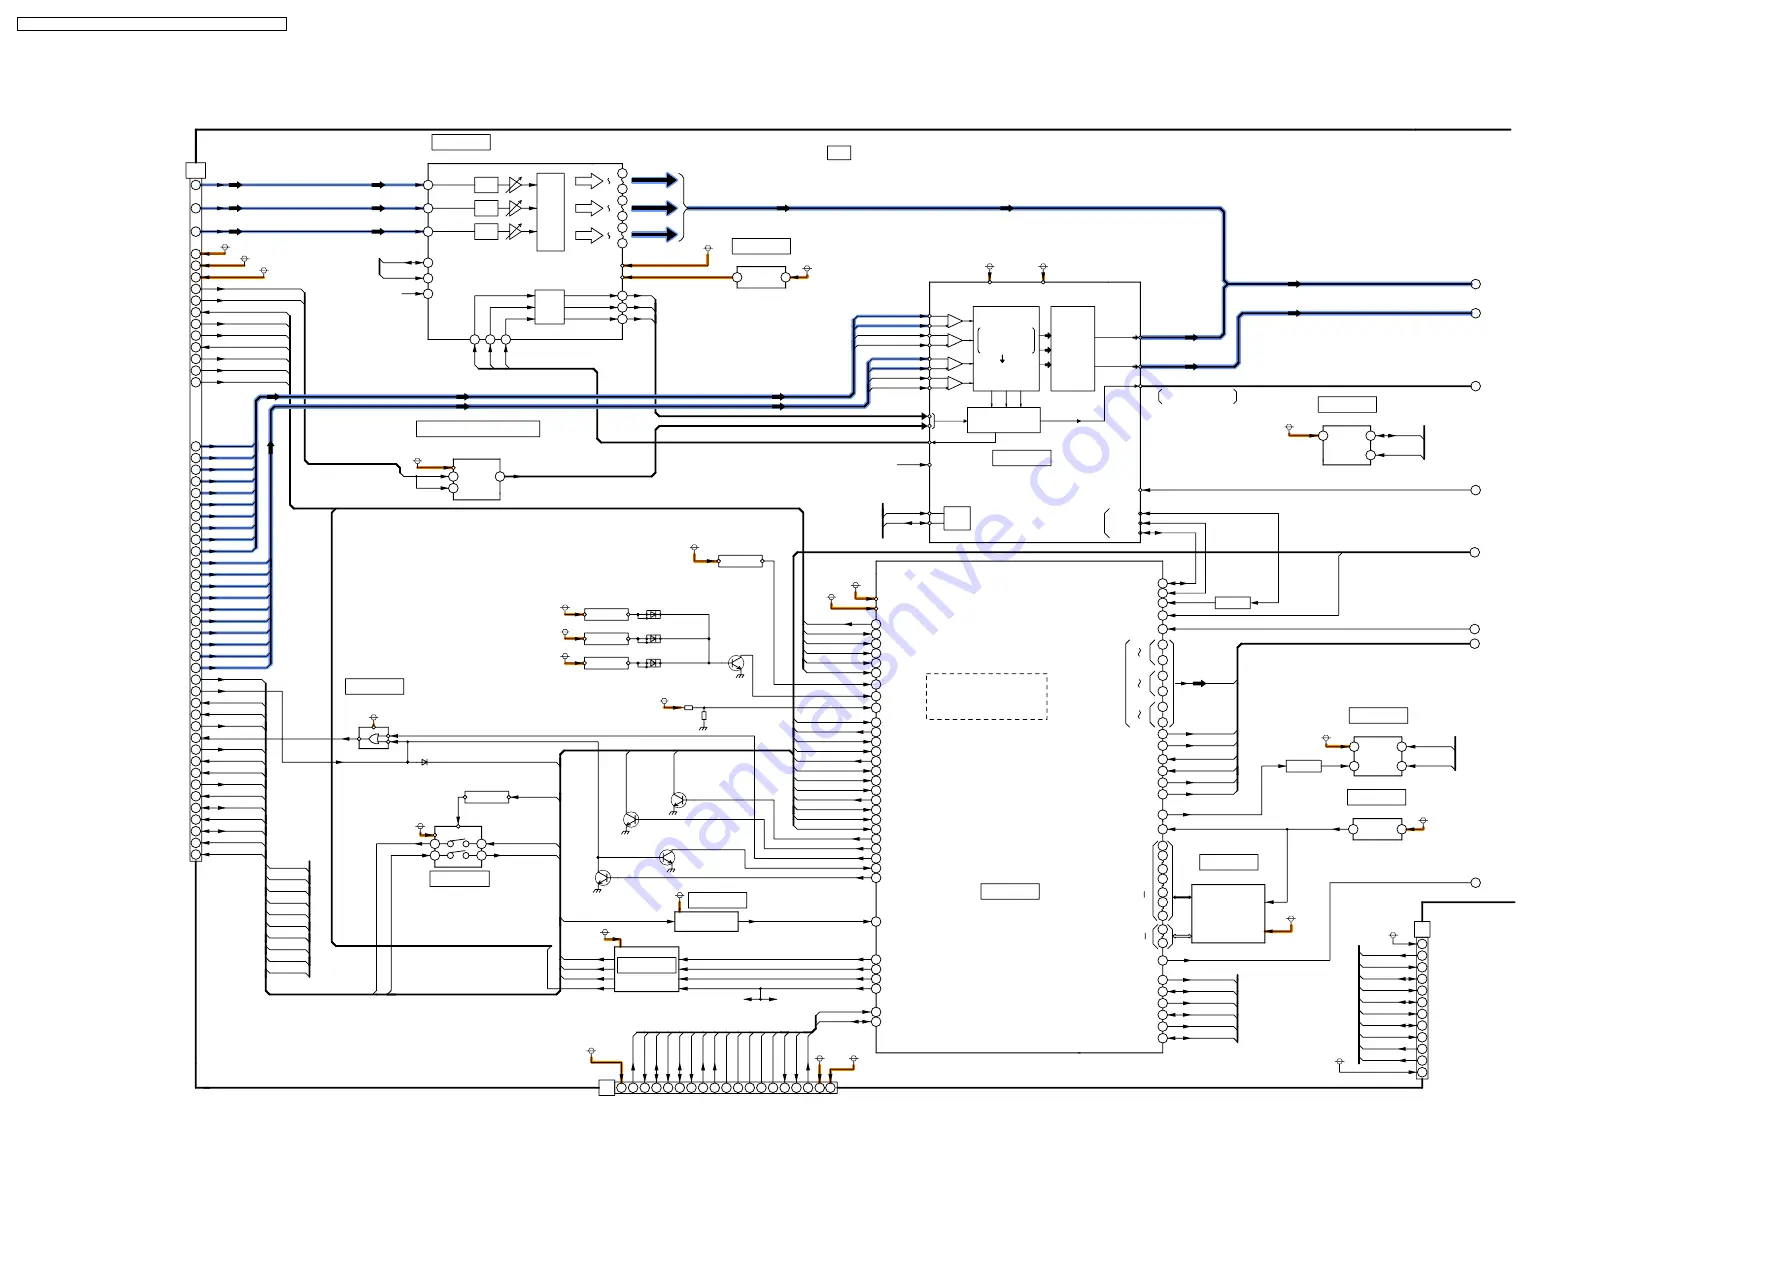The height and width of the screenshot is (1263, 1787).
Task: Click the topmost tilde symbol beside the large IC
Action: click(1139, 652)
